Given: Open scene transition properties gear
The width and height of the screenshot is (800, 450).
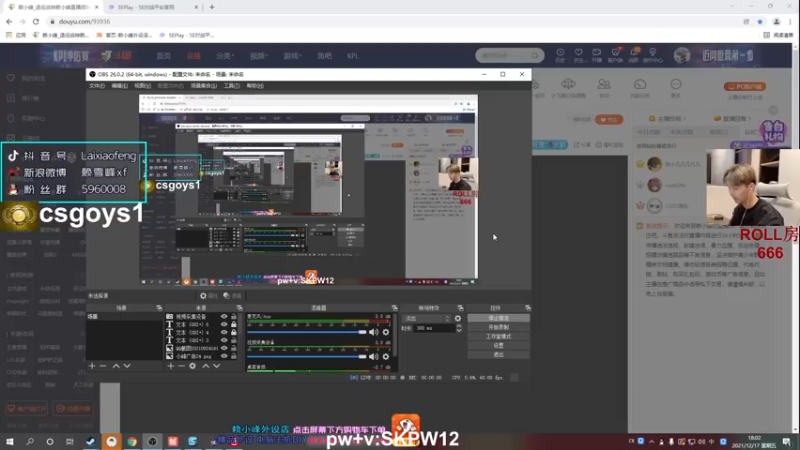Looking at the screenshot, I should pos(458,318).
